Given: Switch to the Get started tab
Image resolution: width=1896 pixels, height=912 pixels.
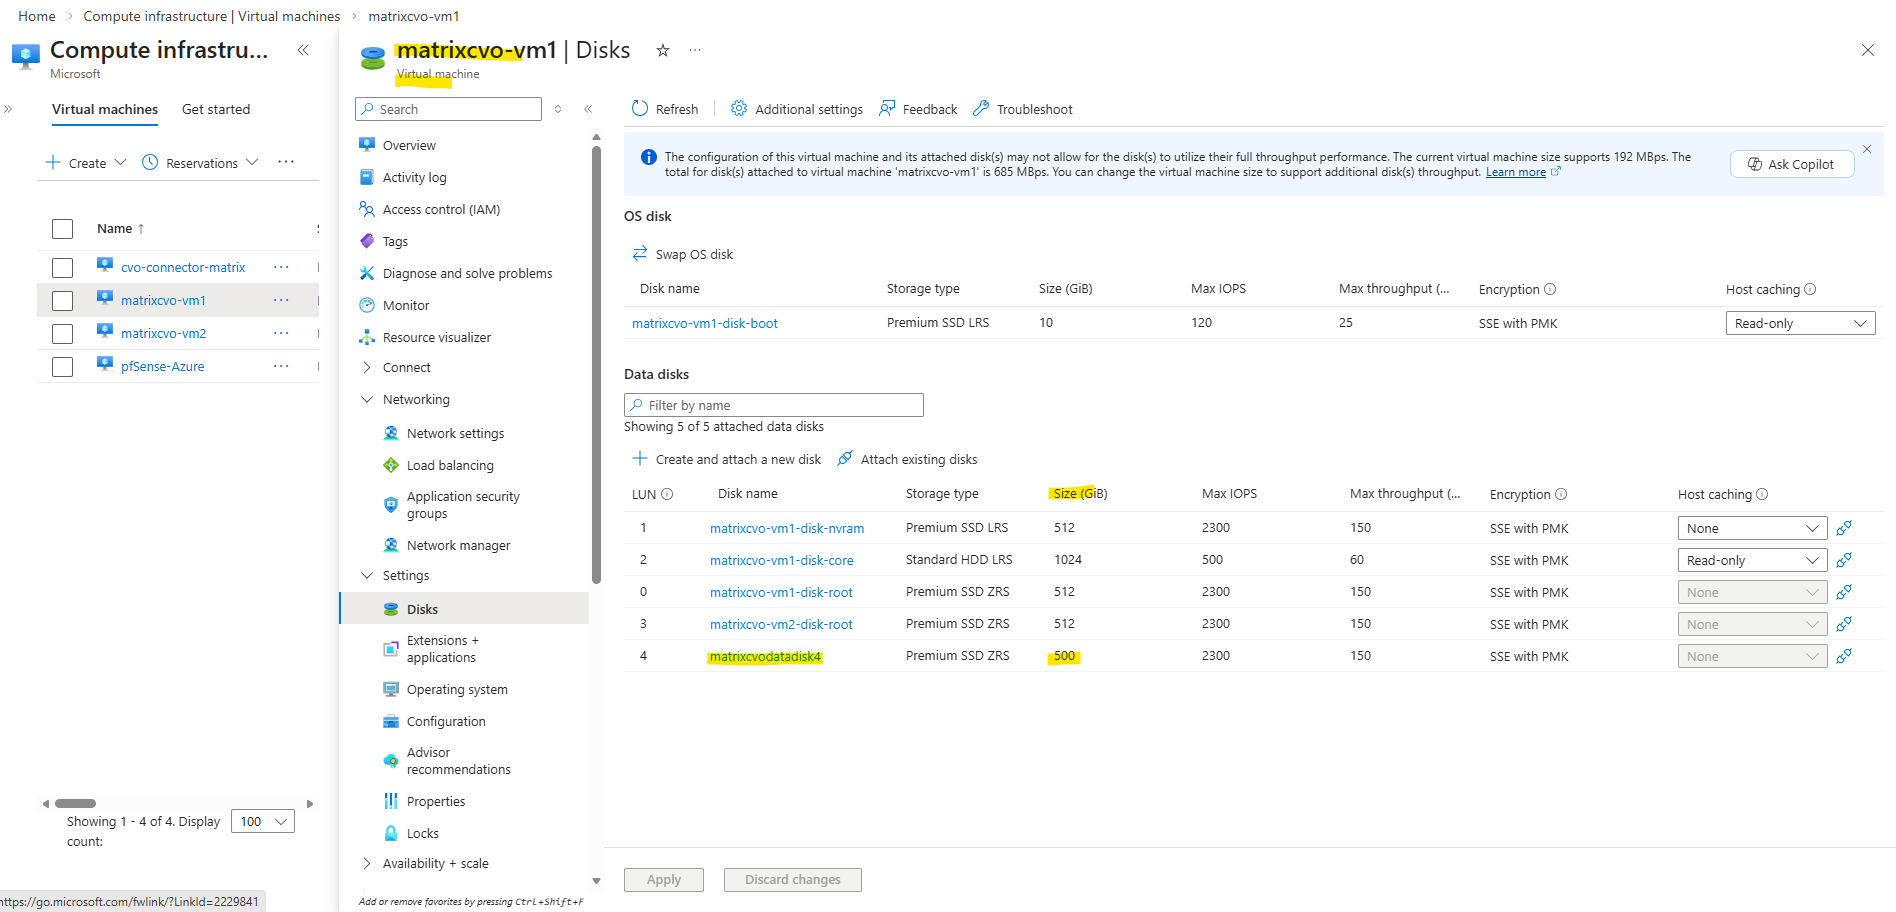Looking at the screenshot, I should tap(216, 110).
